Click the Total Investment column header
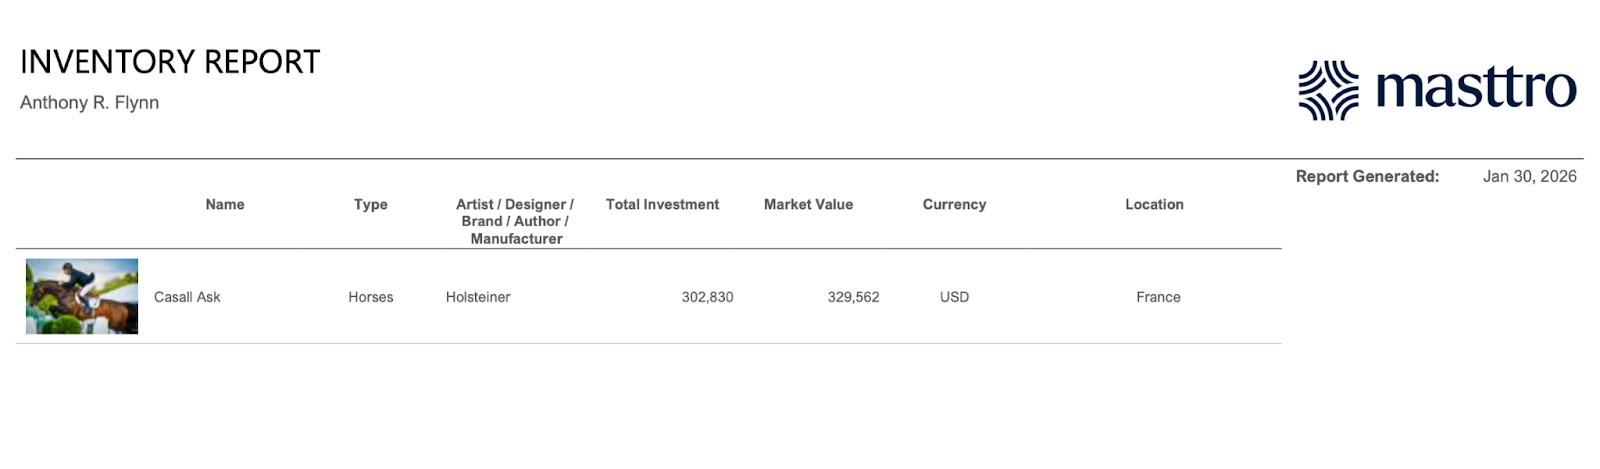The height and width of the screenshot is (469, 1600). click(x=662, y=204)
